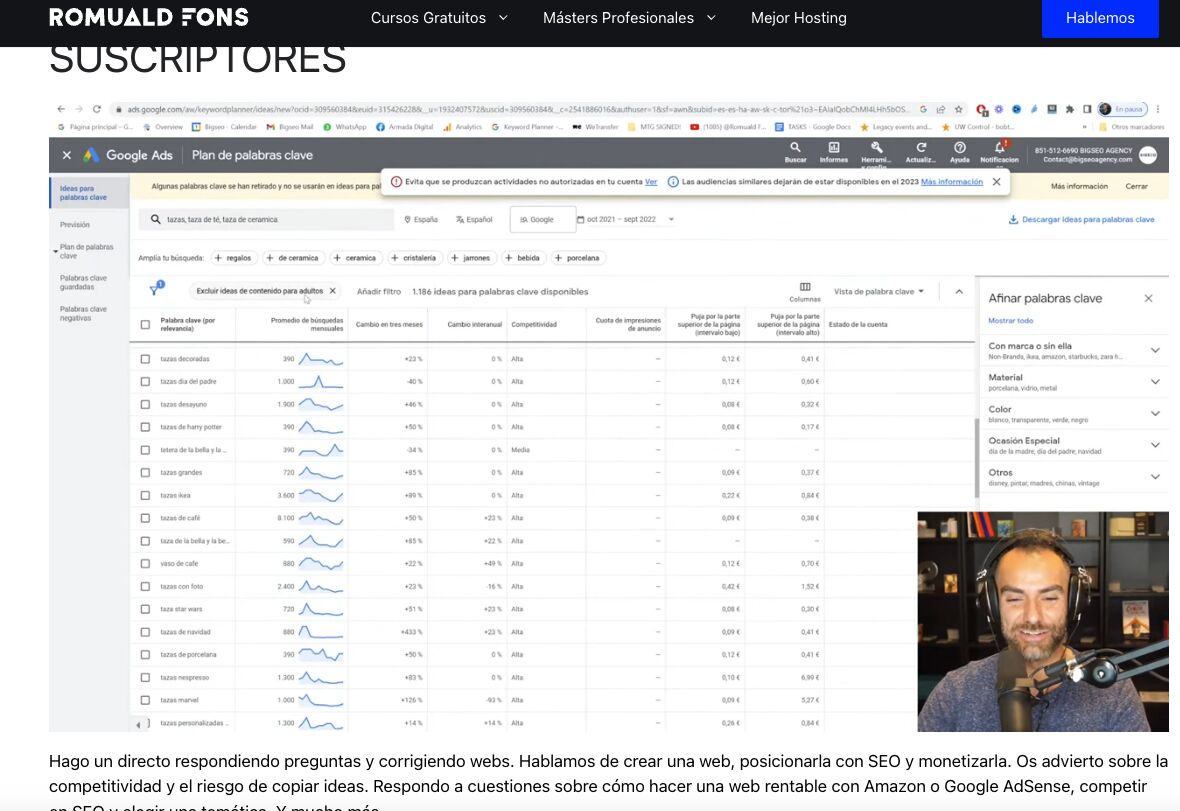Expand the Material refinement section

click(1155, 382)
